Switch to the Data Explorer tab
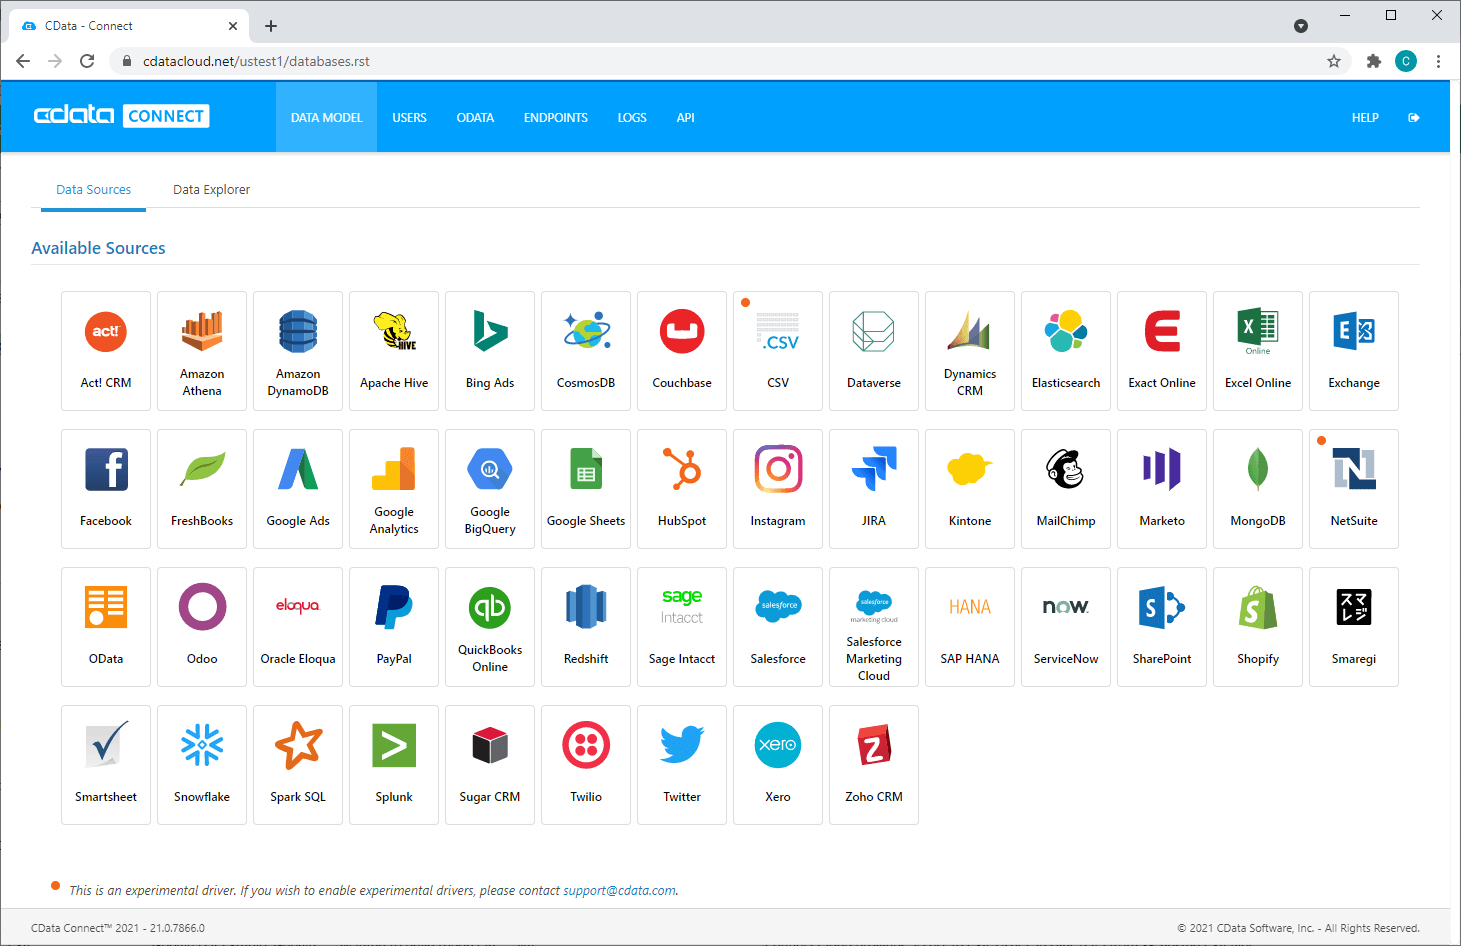 pyautogui.click(x=211, y=190)
